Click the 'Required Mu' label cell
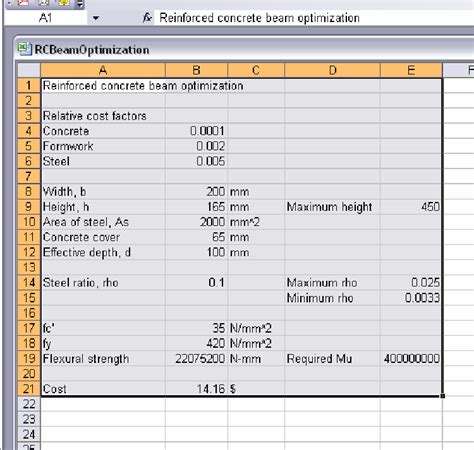Screen dimensions: 474x450 332,359
